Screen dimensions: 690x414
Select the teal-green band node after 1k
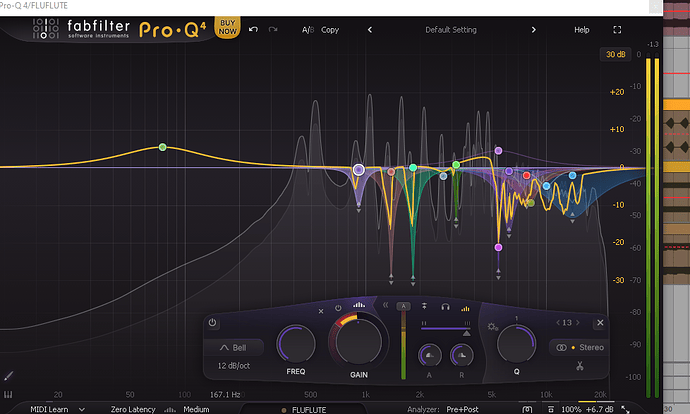[413, 167]
